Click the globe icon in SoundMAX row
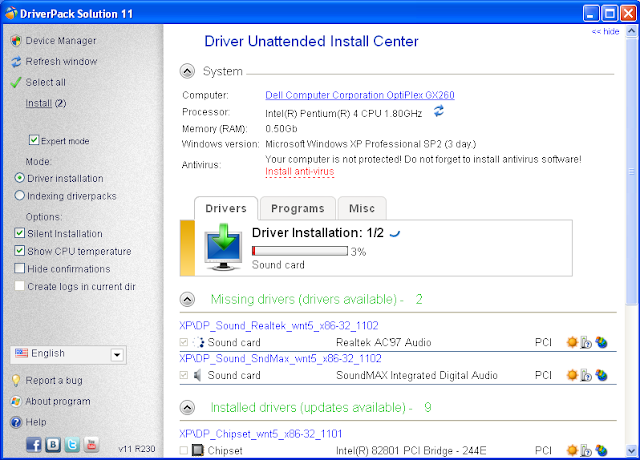Image resolution: width=640 pixels, height=460 pixels. coord(601,375)
